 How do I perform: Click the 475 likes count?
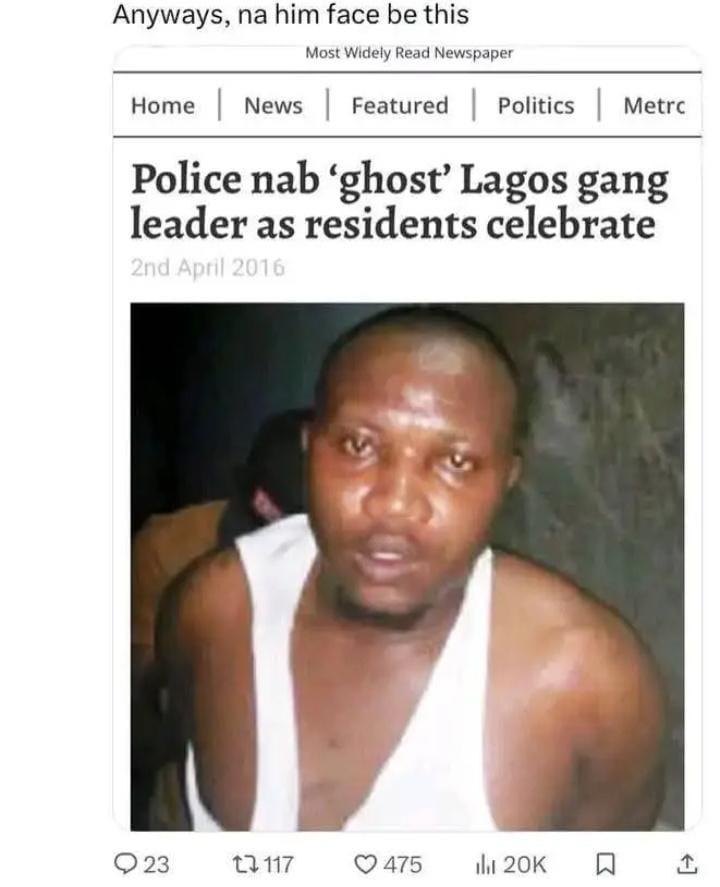pyautogui.click(x=403, y=865)
